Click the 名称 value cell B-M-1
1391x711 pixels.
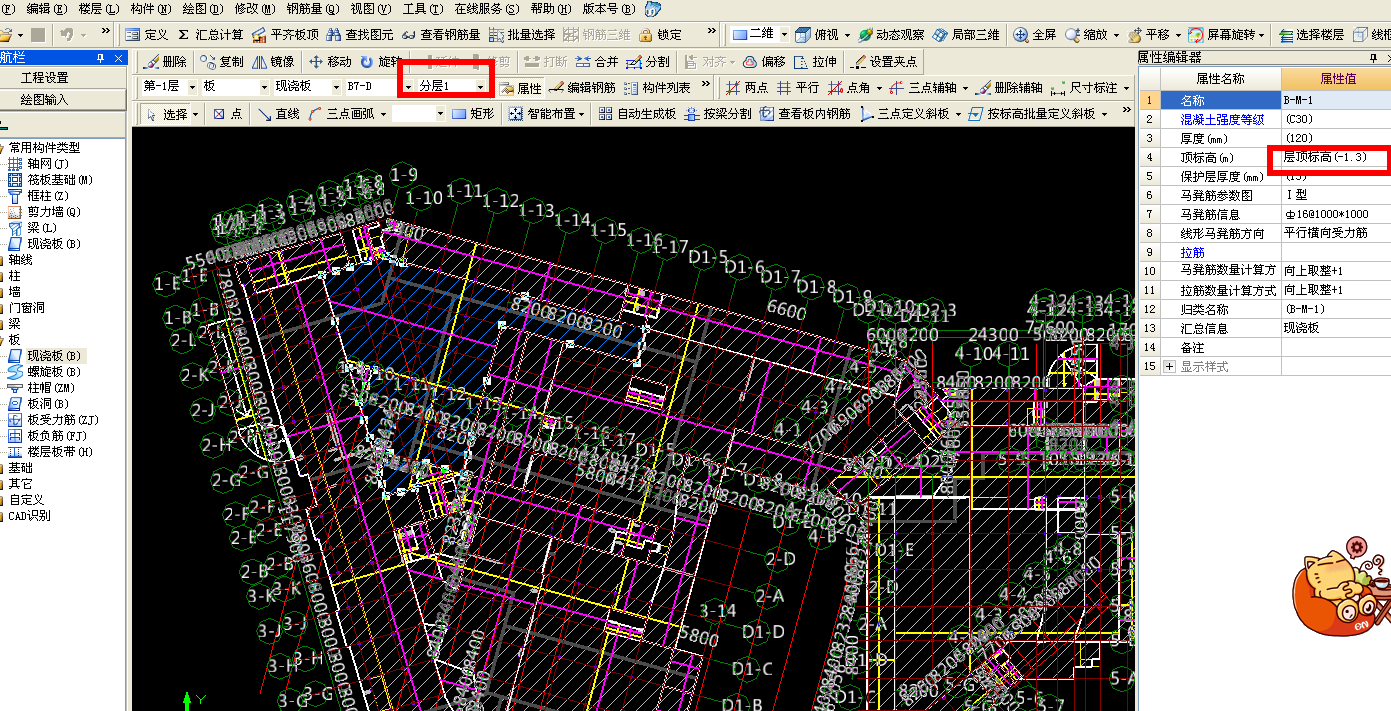click(x=1335, y=100)
